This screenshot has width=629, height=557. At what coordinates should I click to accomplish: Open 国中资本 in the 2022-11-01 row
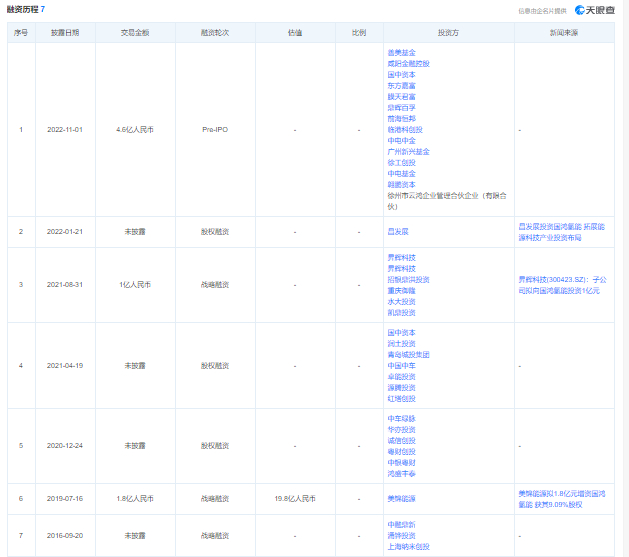(x=401, y=75)
